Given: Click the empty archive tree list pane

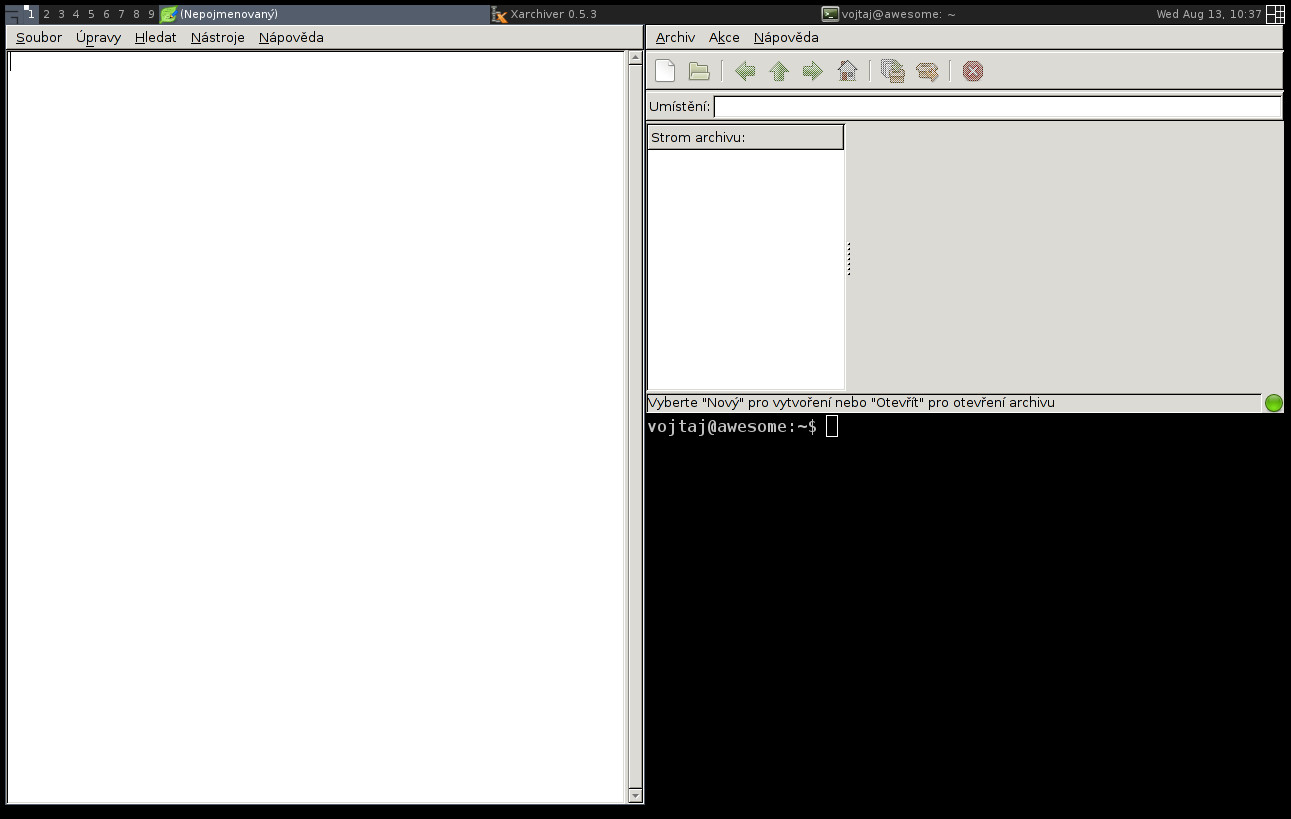Looking at the screenshot, I should [x=746, y=270].
